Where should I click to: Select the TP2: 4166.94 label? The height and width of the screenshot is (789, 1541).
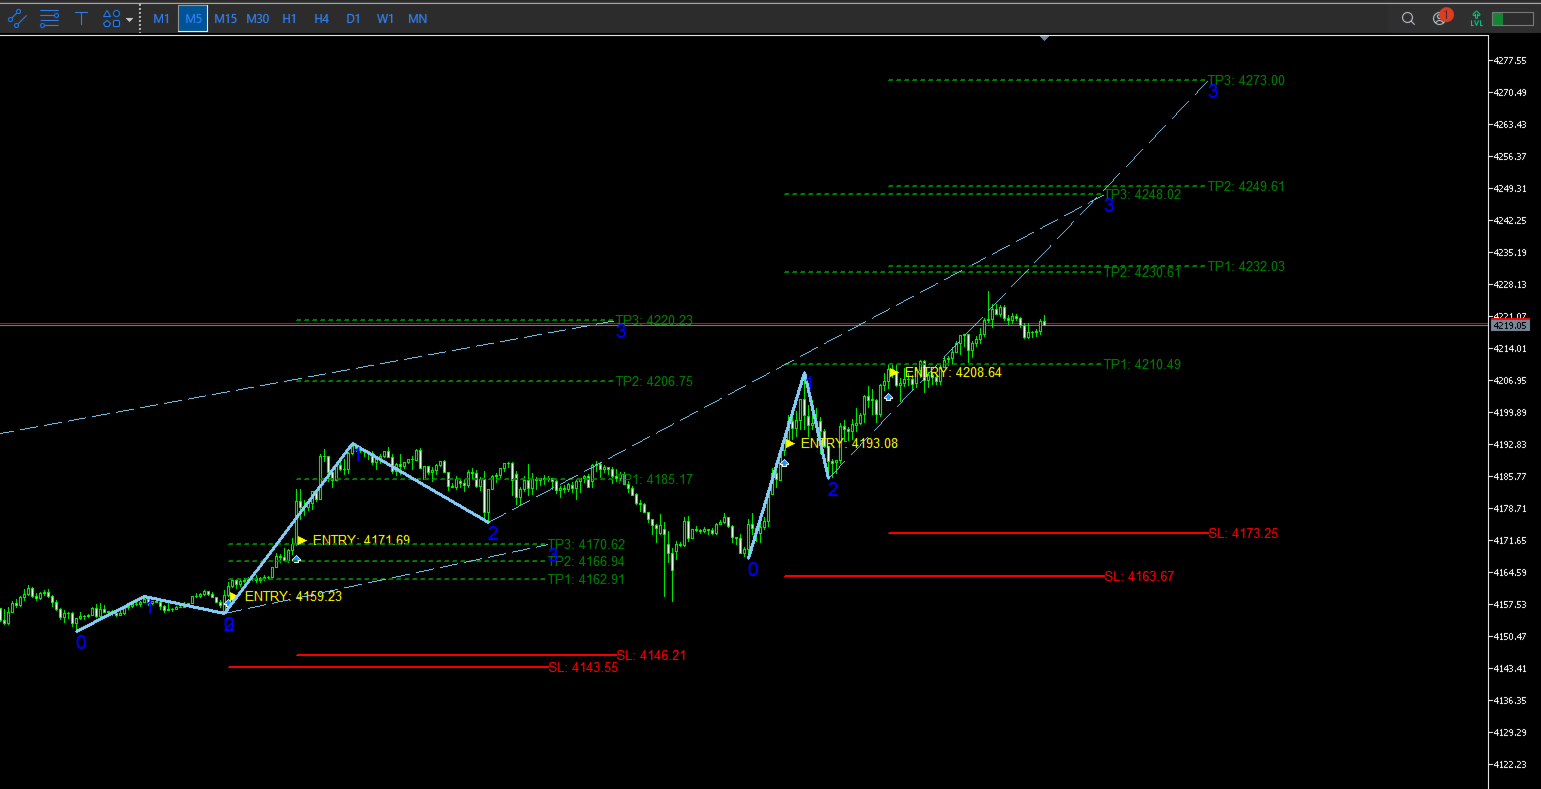click(x=586, y=561)
